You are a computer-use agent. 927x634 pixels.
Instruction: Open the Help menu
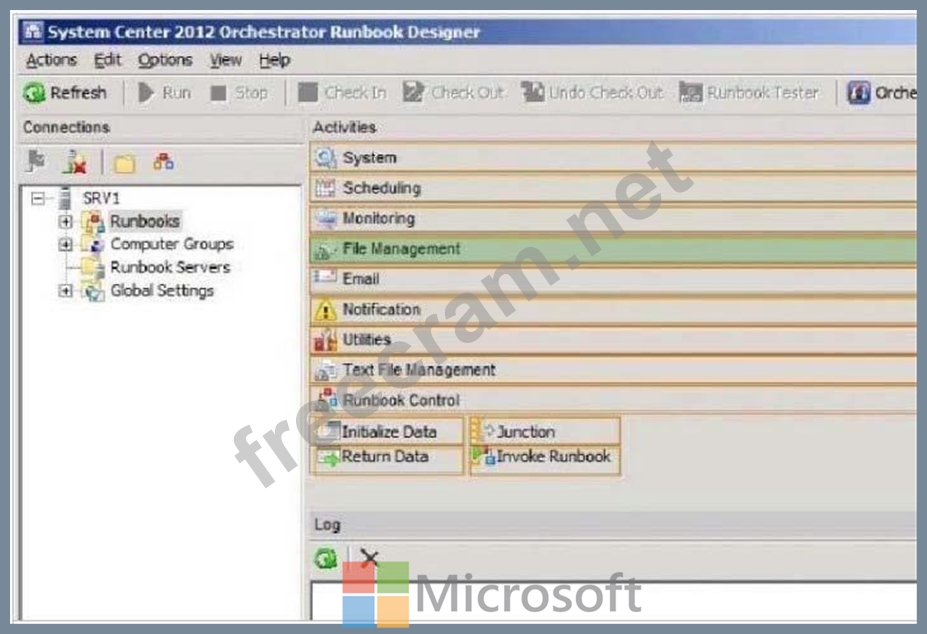[x=275, y=60]
